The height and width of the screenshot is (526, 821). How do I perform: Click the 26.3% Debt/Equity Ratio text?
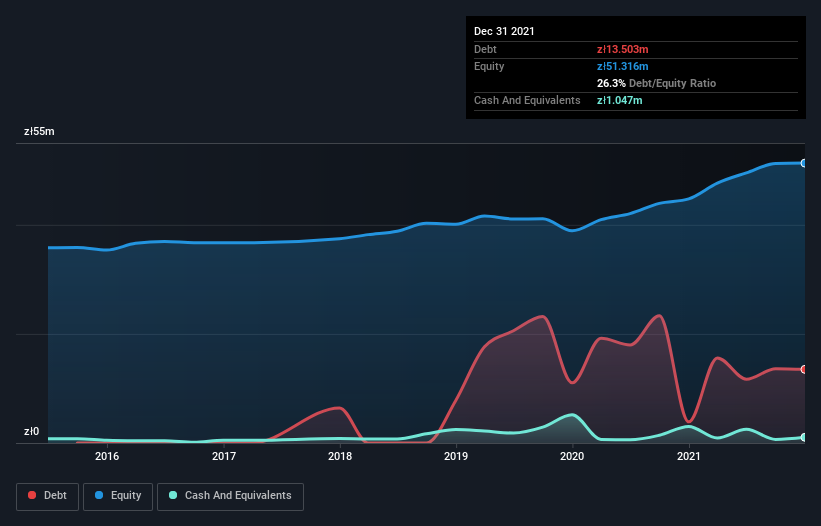(656, 83)
